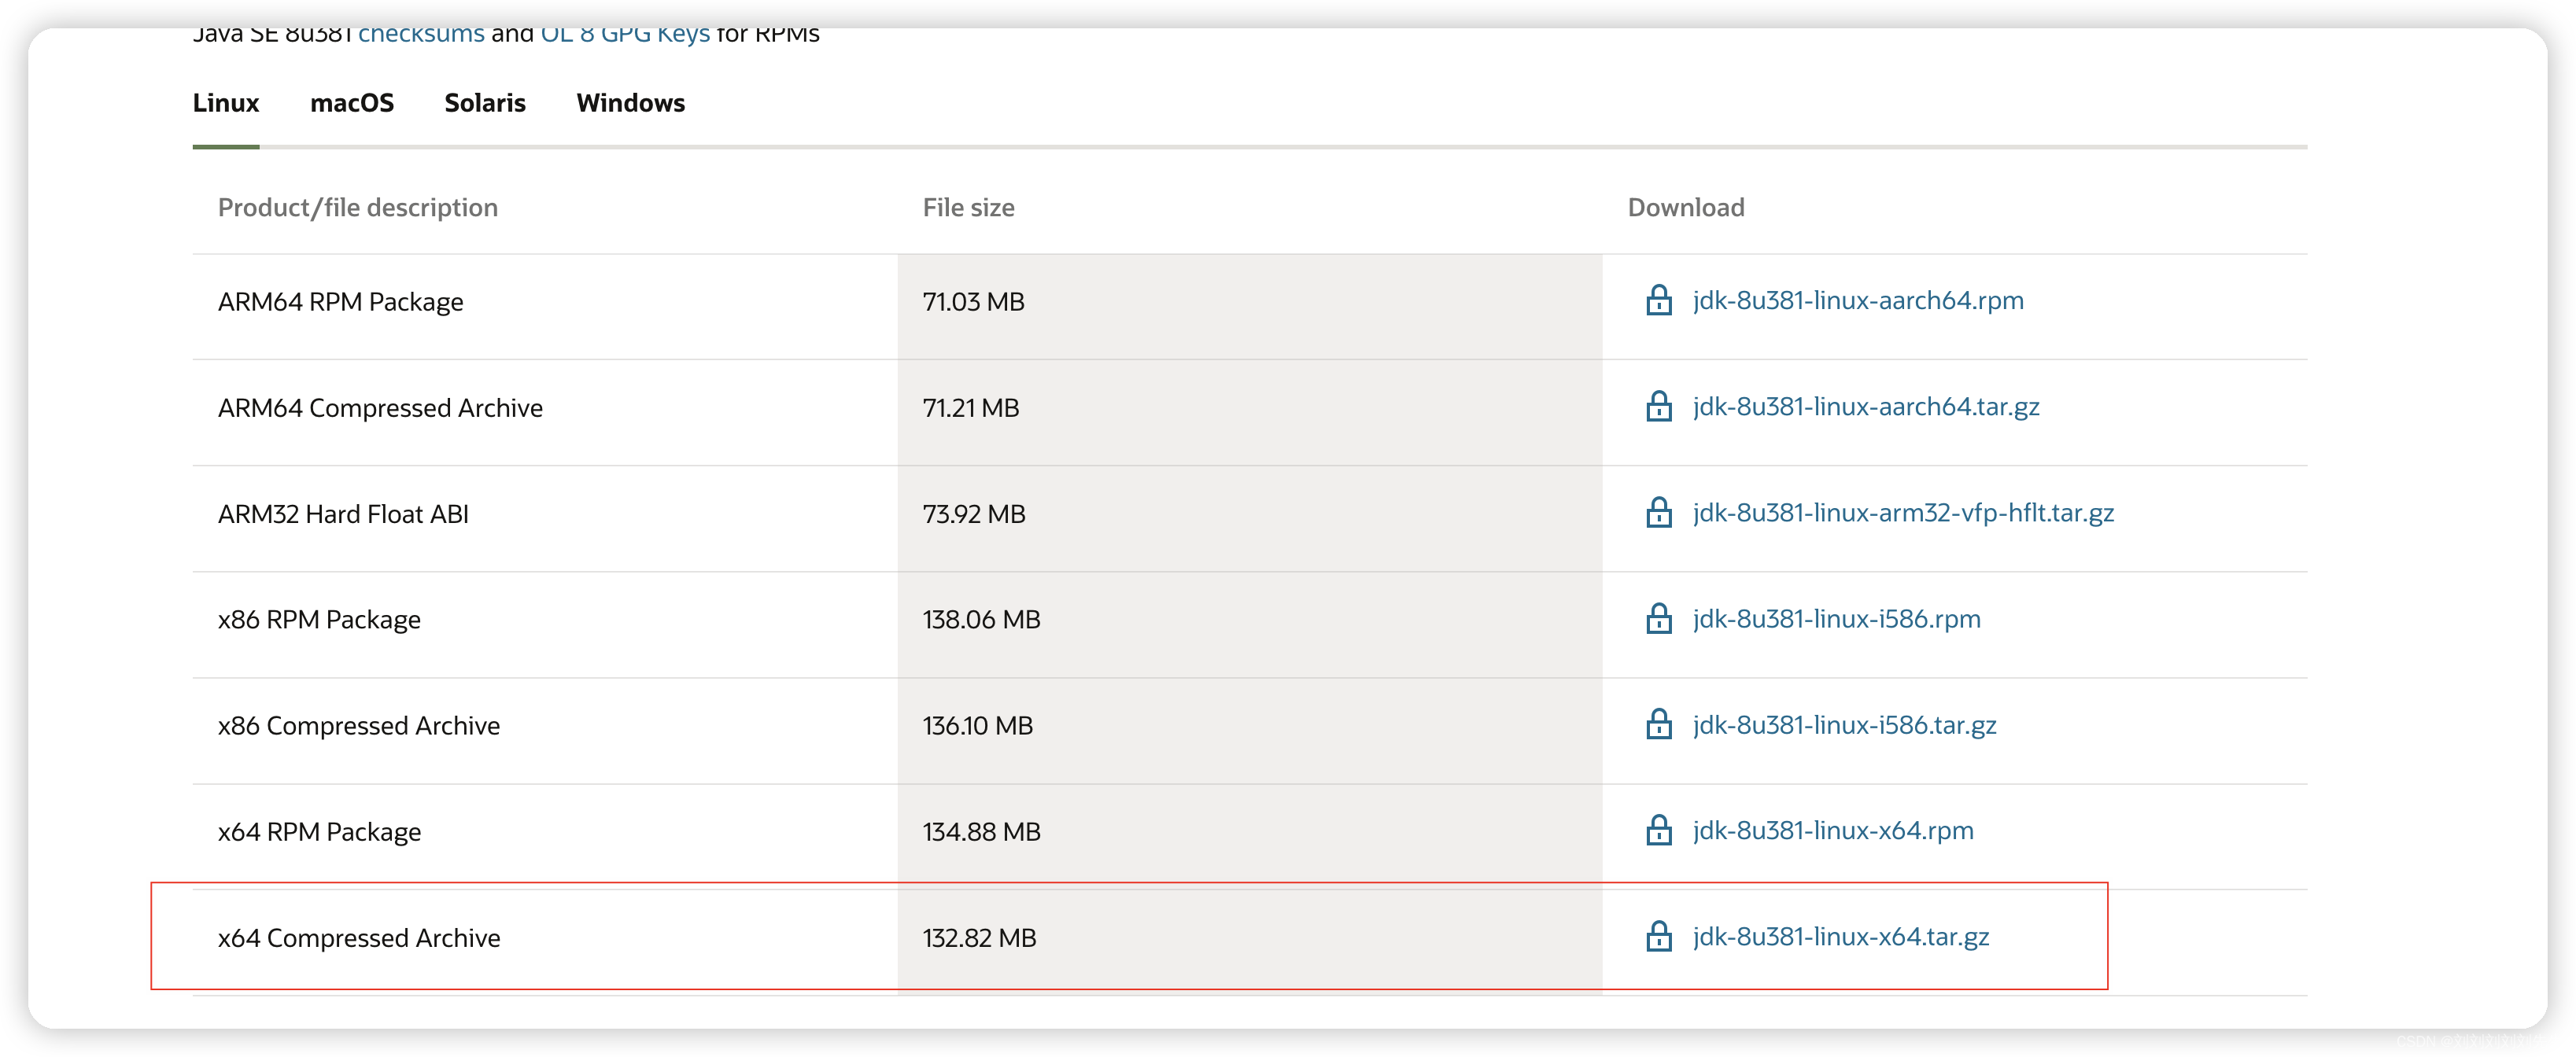Download jdk-8u381-linux-aarch64.rpm
The width and height of the screenshot is (2576, 1057).
click(x=1858, y=300)
